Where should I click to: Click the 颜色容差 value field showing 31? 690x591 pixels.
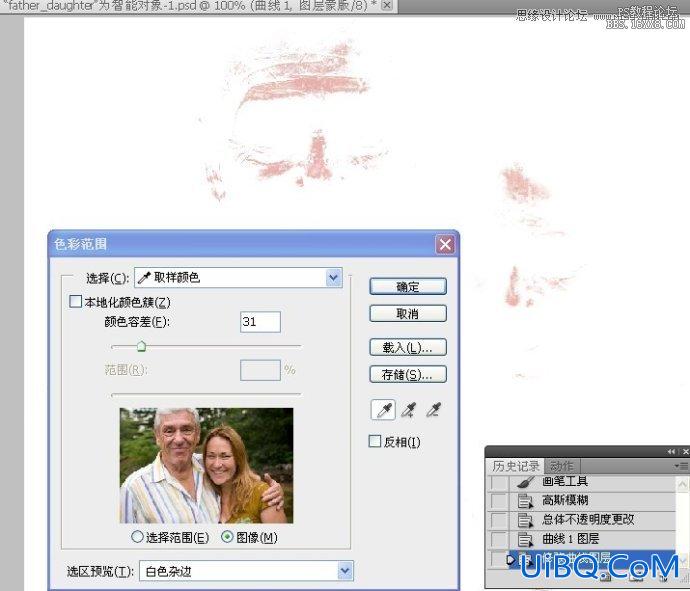click(260, 322)
